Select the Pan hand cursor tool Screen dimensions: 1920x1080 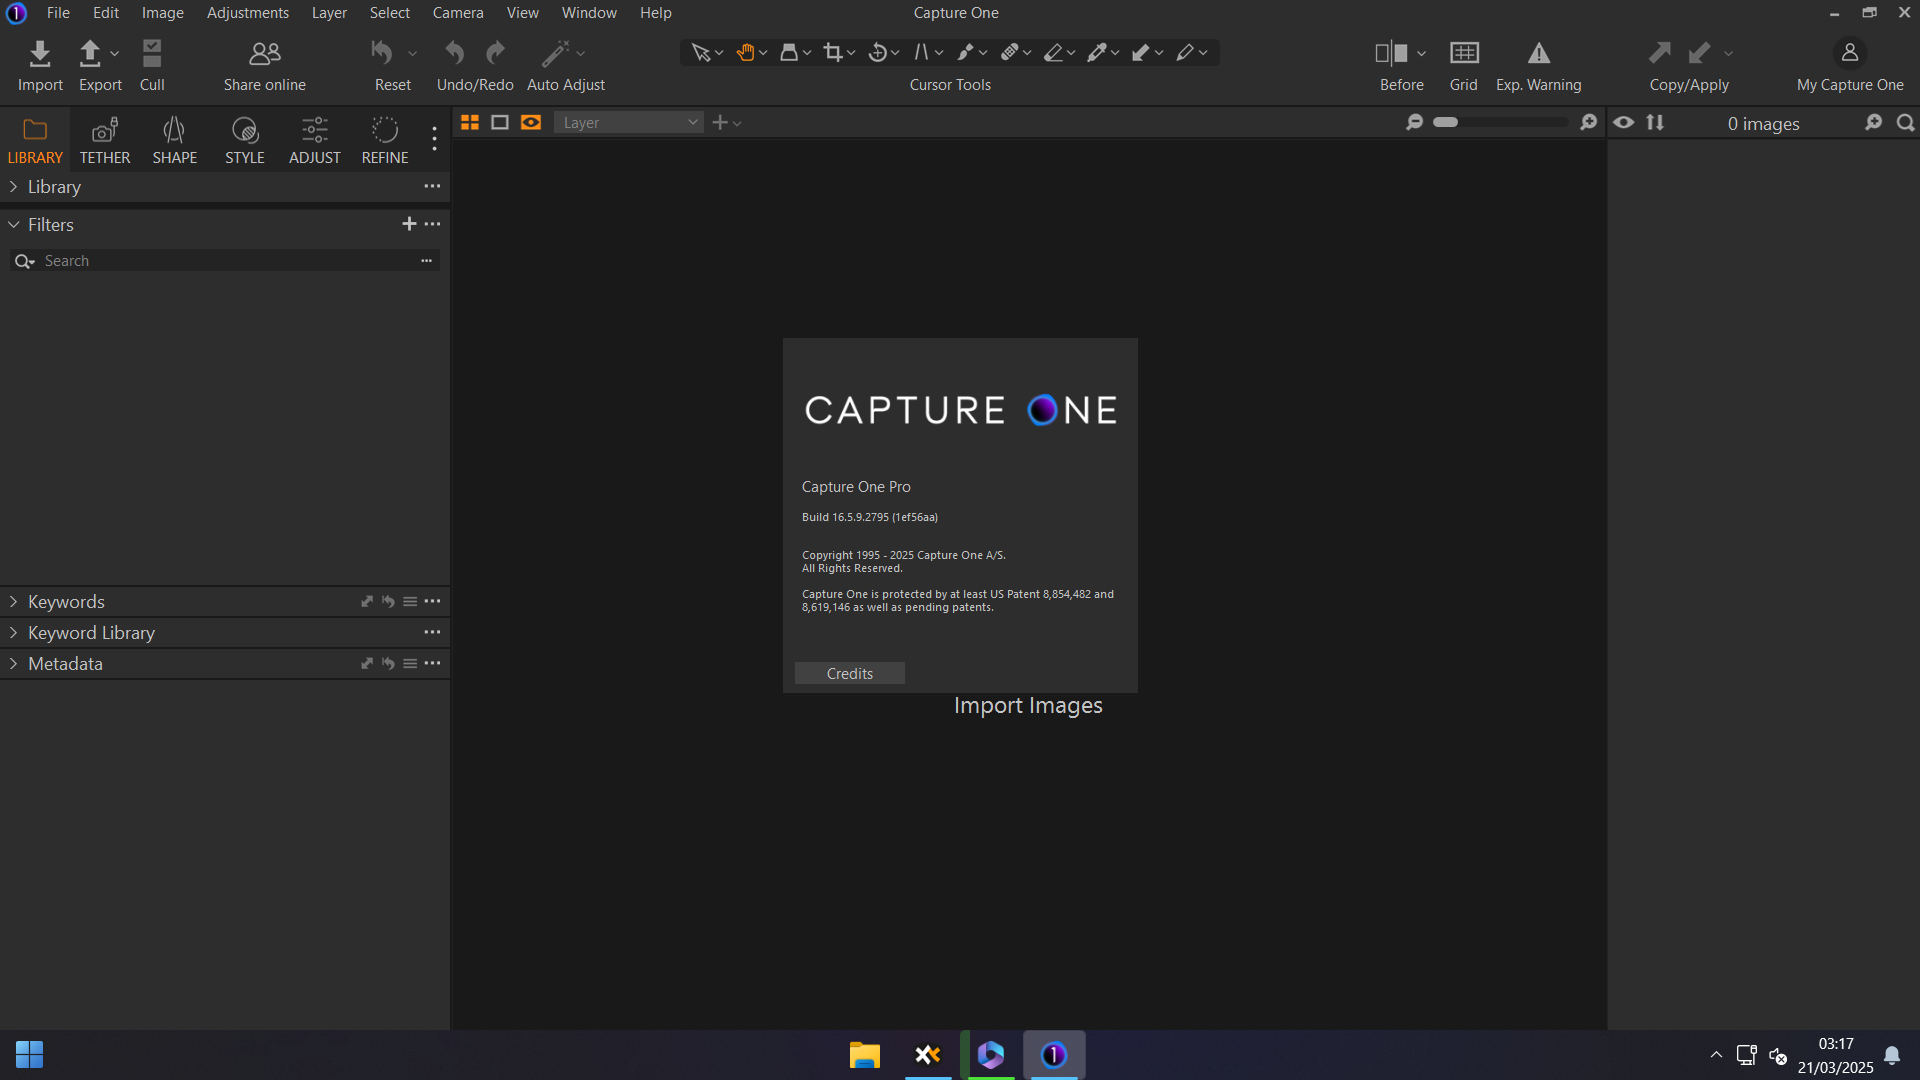point(745,53)
